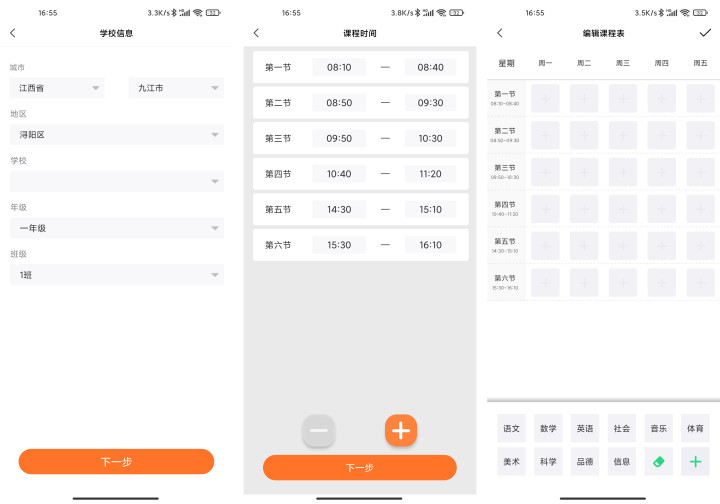Image resolution: width=720 pixels, height=504 pixels.
Task: Open the grade dropdown showing 一年级
Action: pos(117,228)
